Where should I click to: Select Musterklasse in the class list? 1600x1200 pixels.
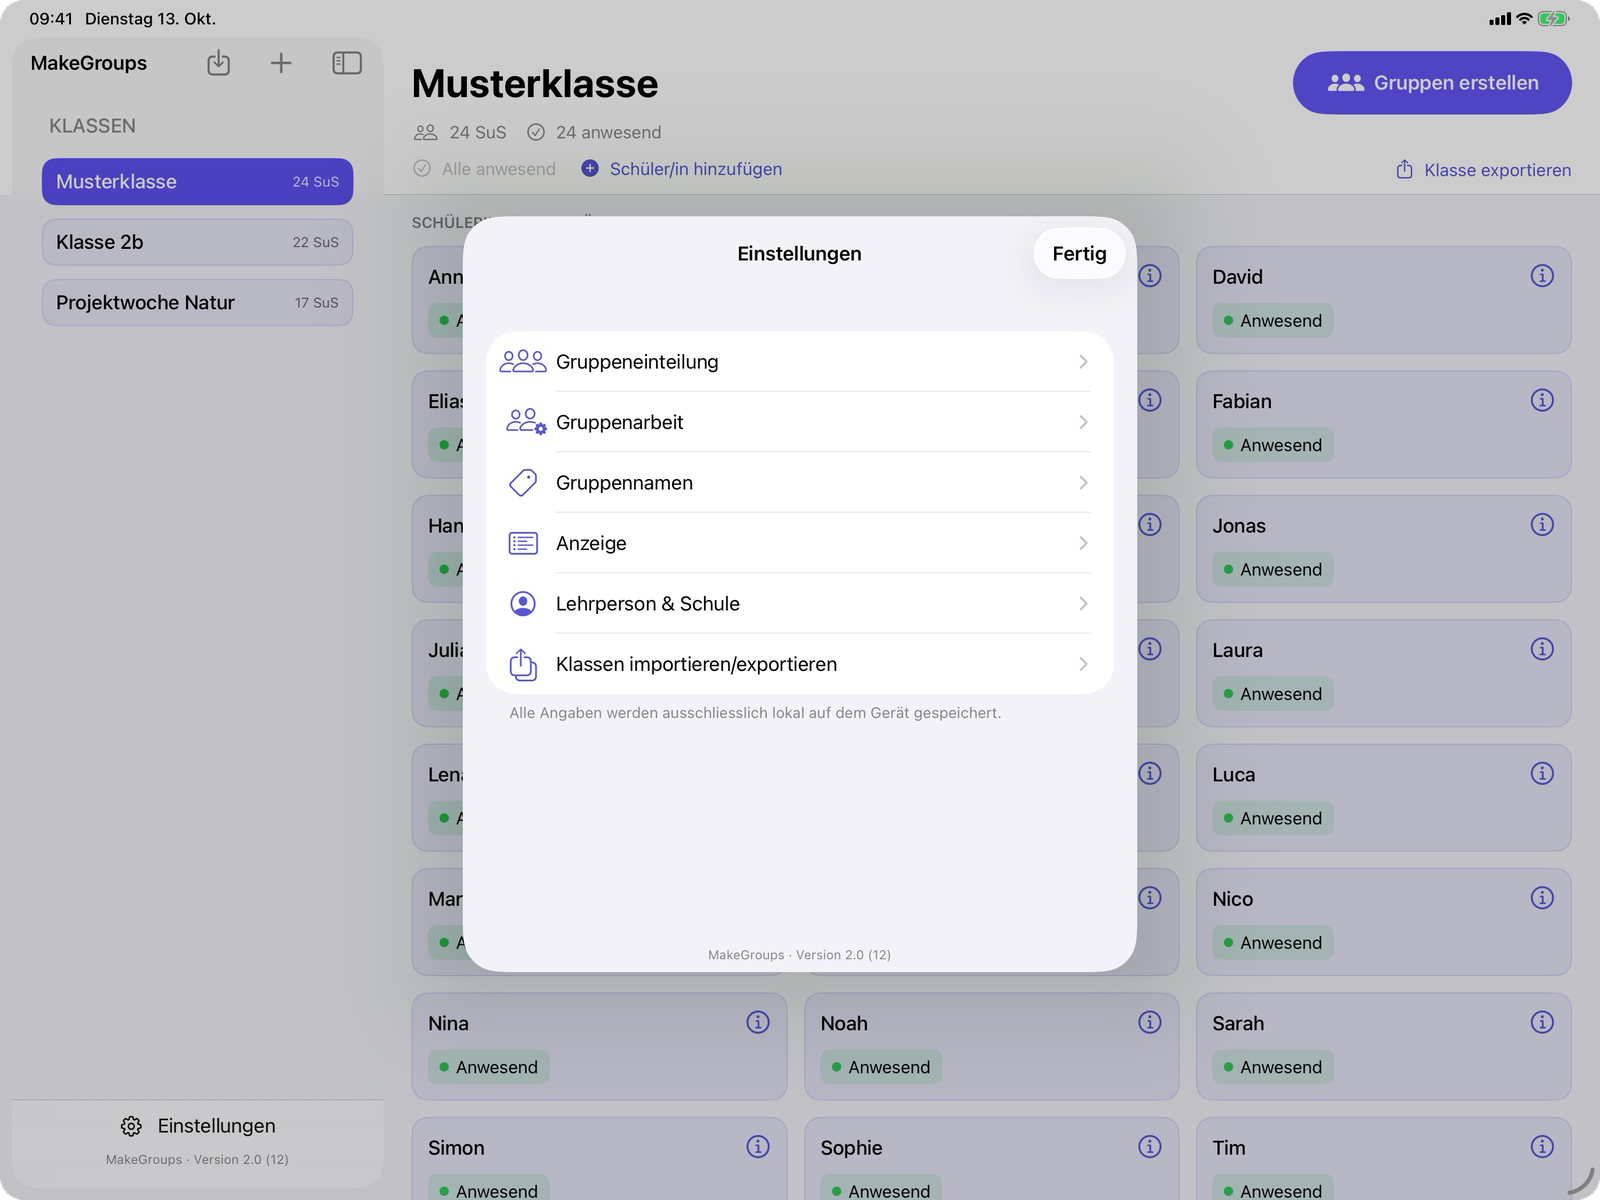click(197, 182)
